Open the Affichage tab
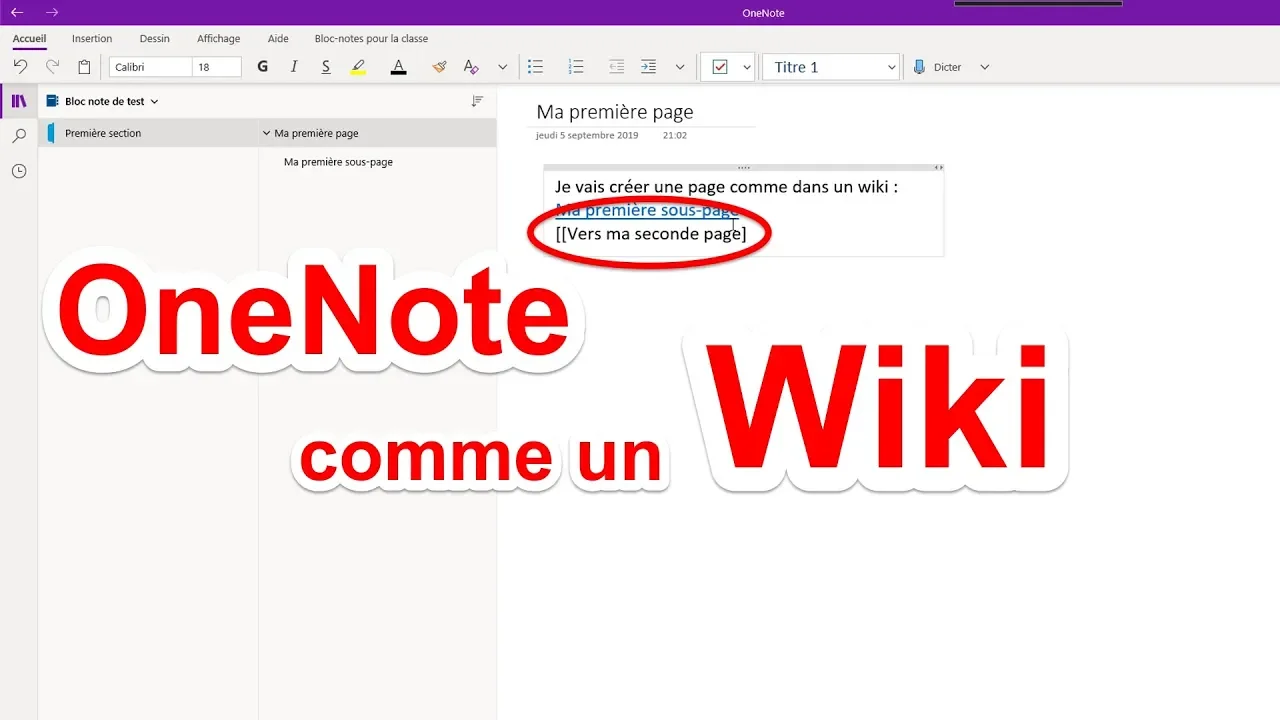 218,39
